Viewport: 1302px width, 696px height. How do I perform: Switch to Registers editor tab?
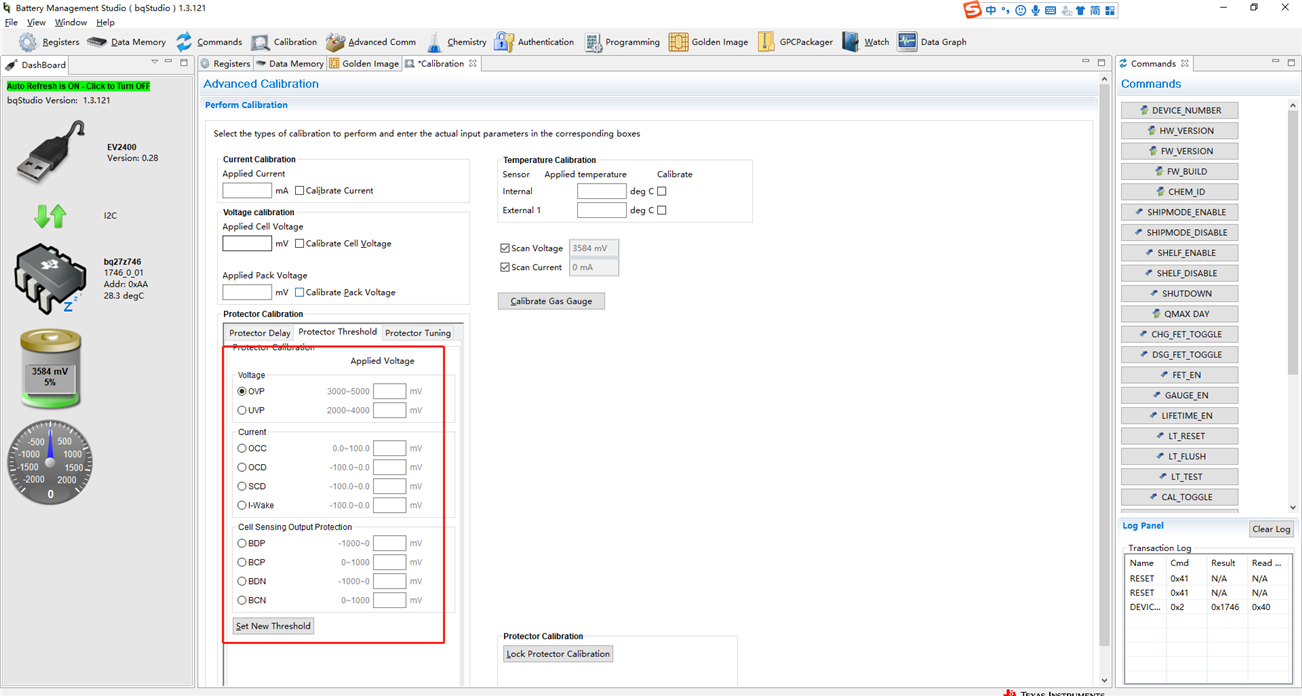[226, 63]
